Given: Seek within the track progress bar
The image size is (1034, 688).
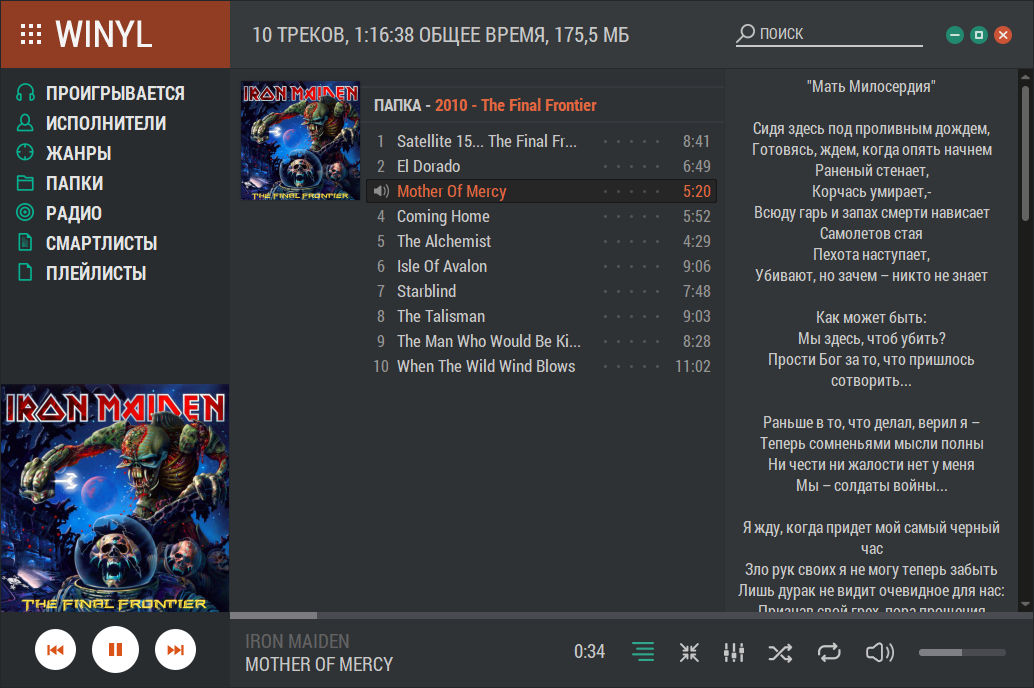Looking at the screenshot, I should pos(631,615).
